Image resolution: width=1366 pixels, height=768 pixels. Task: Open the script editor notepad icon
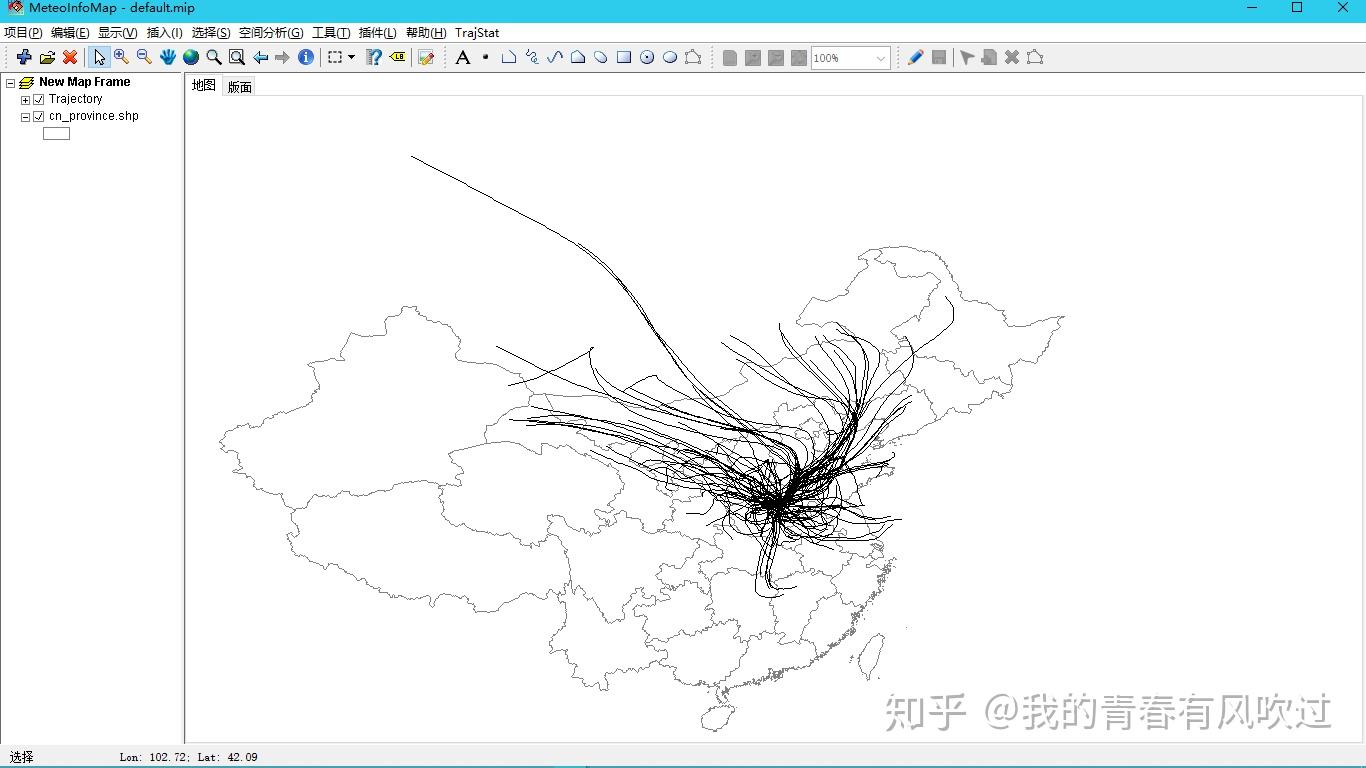426,58
